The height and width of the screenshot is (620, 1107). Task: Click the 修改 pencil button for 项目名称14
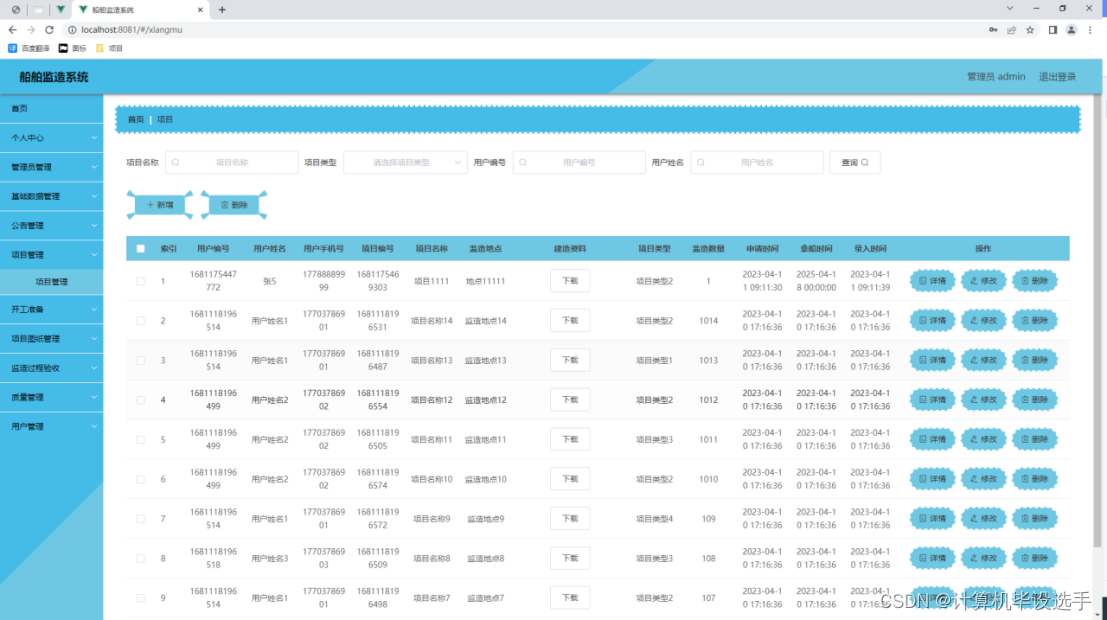pyautogui.click(x=983, y=321)
